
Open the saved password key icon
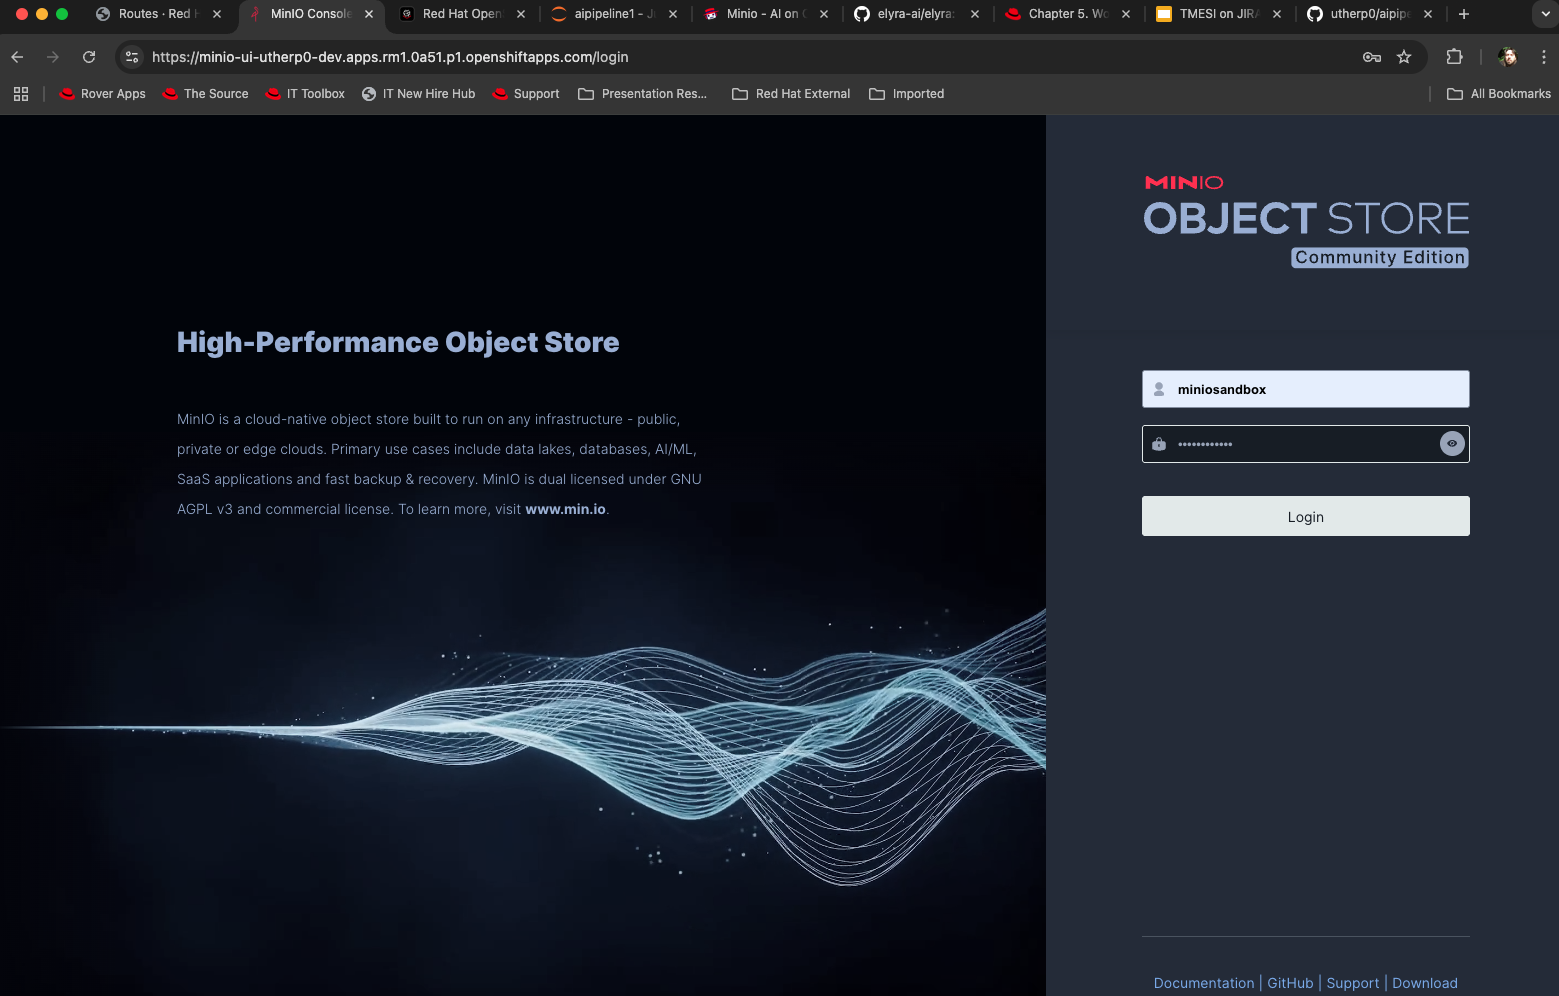coord(1372,57)
